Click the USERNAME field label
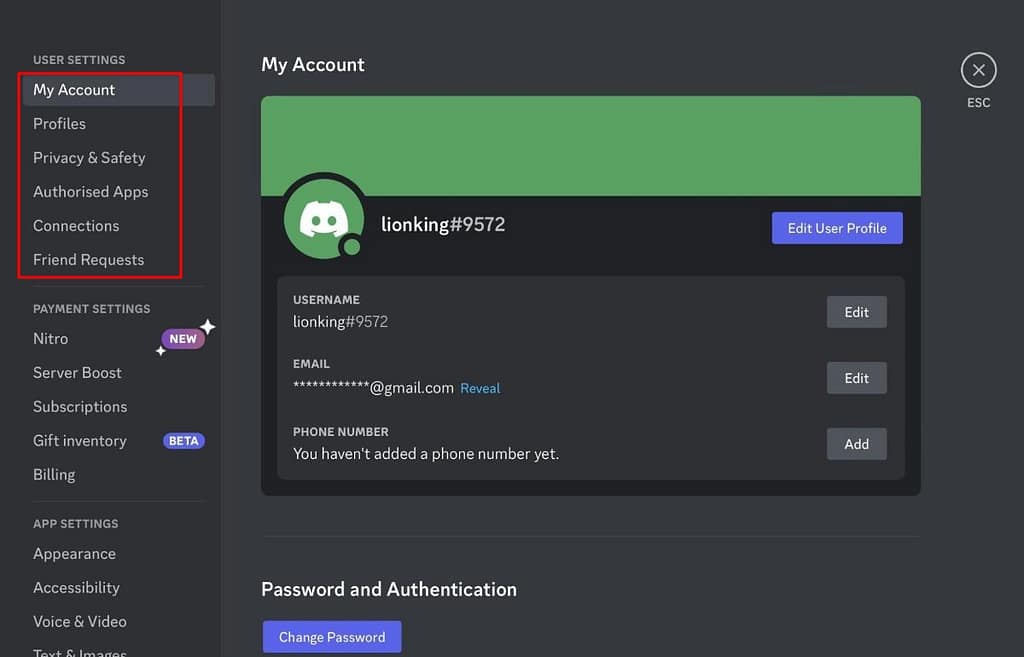Image resolution: width=1024 pixels, height=657 pixels. (326, 300)
